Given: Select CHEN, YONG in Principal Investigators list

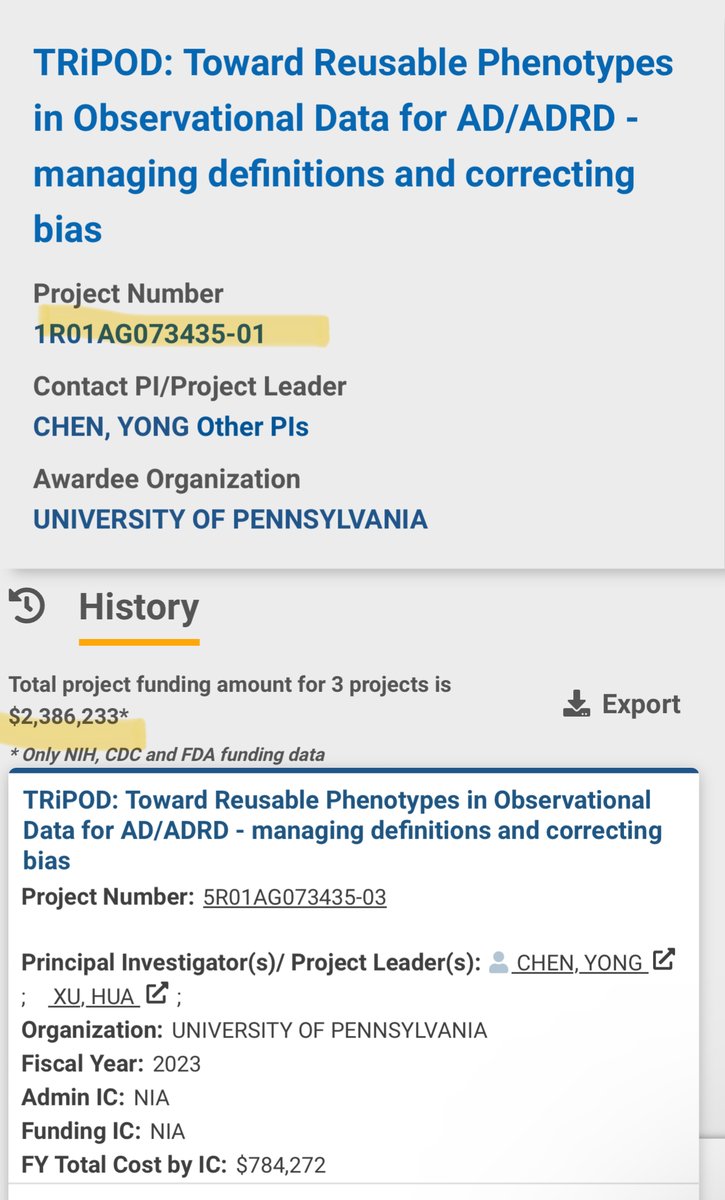Looking at the screenshot, I should coord(579,963).
